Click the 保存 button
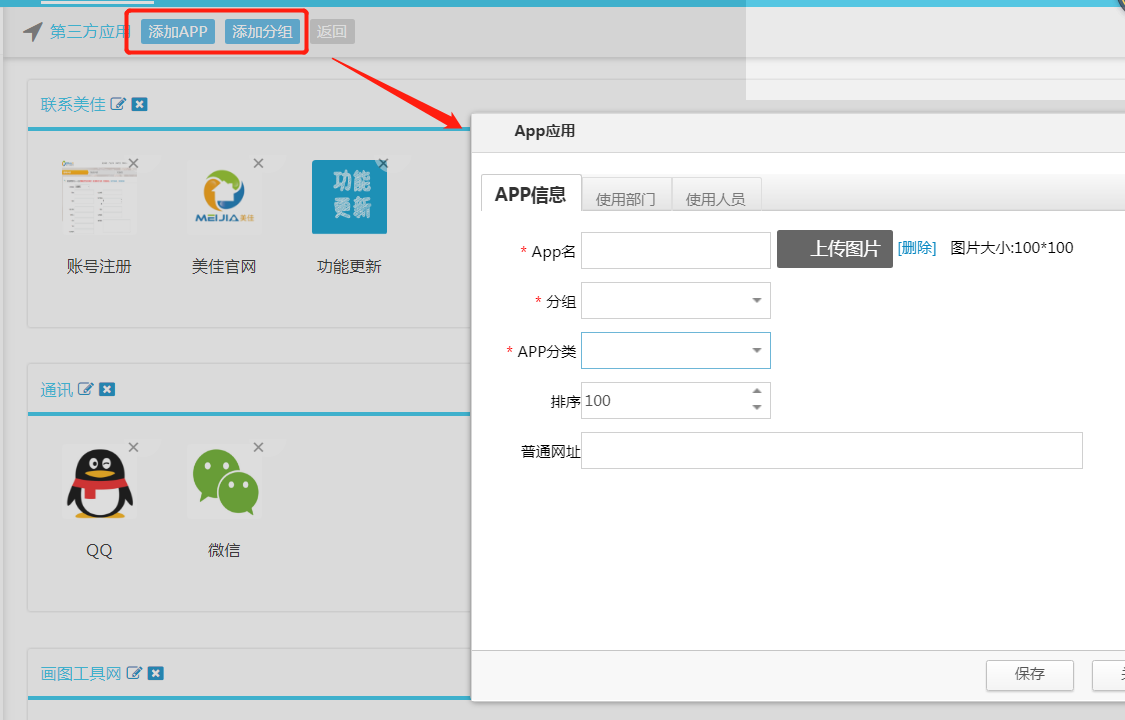Screen dimensions: 1125x720 (x=1029, y=675)
